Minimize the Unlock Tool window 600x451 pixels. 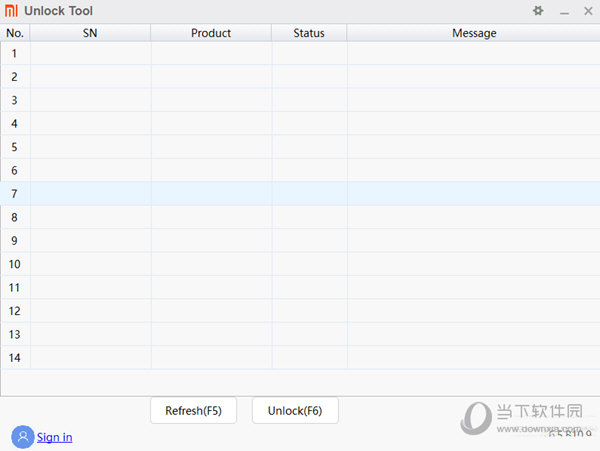point(563,11)
